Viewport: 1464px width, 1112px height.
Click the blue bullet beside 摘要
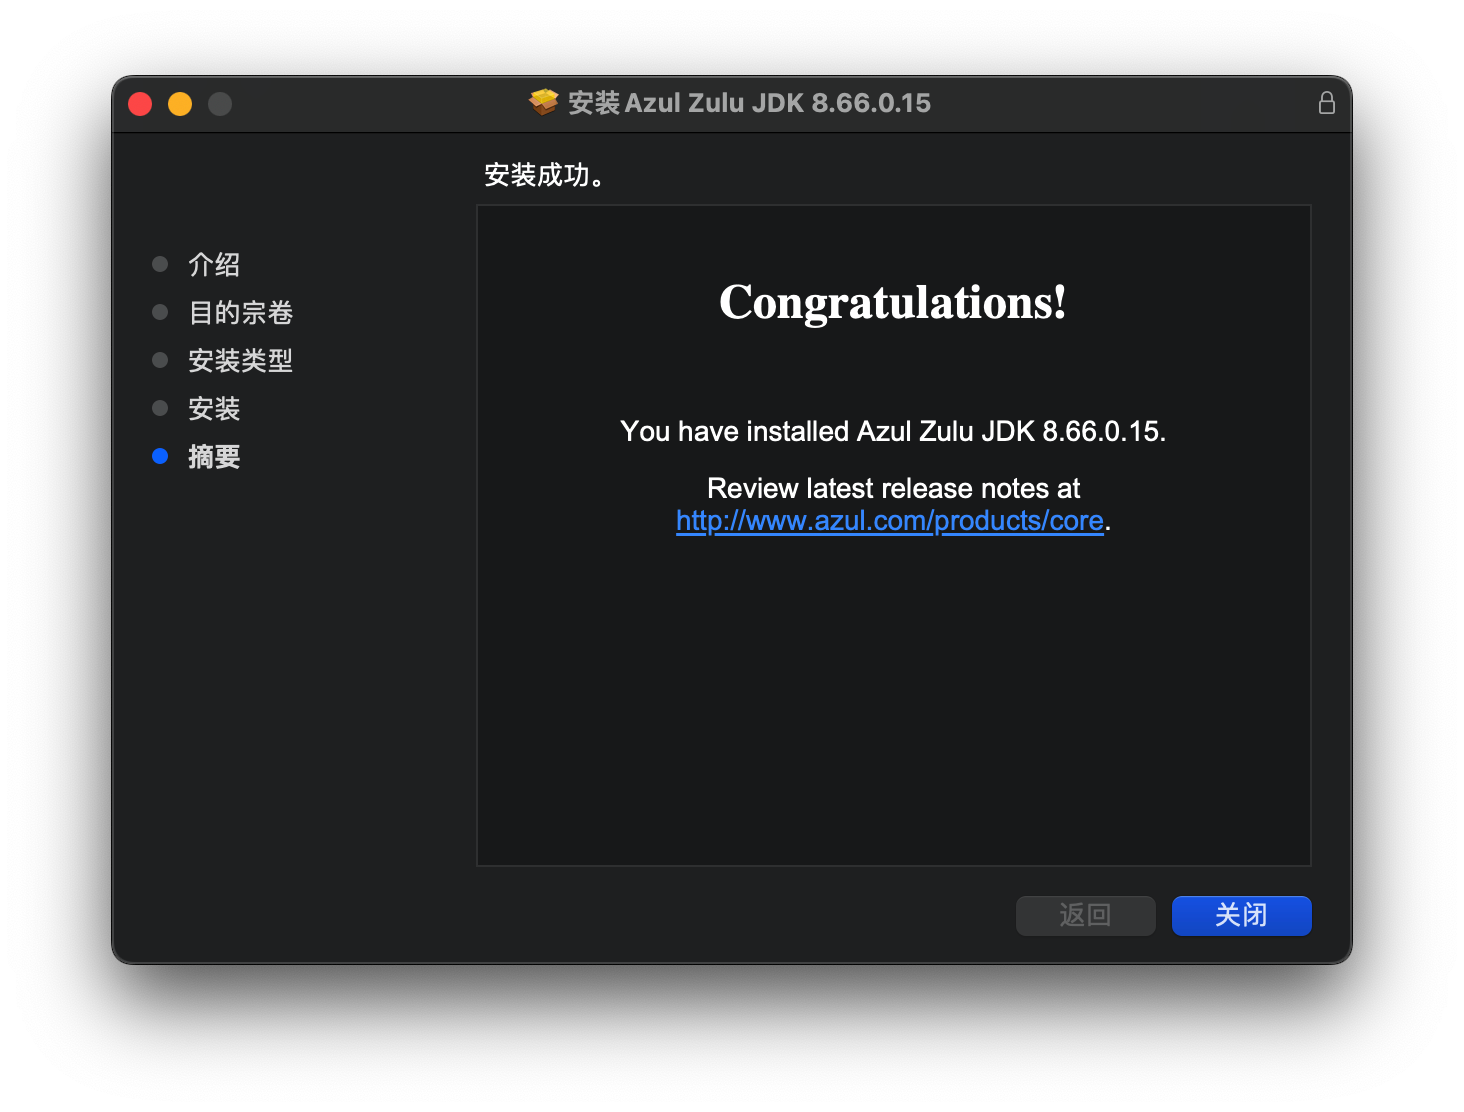pyautogui.click(x=160, y=455)
